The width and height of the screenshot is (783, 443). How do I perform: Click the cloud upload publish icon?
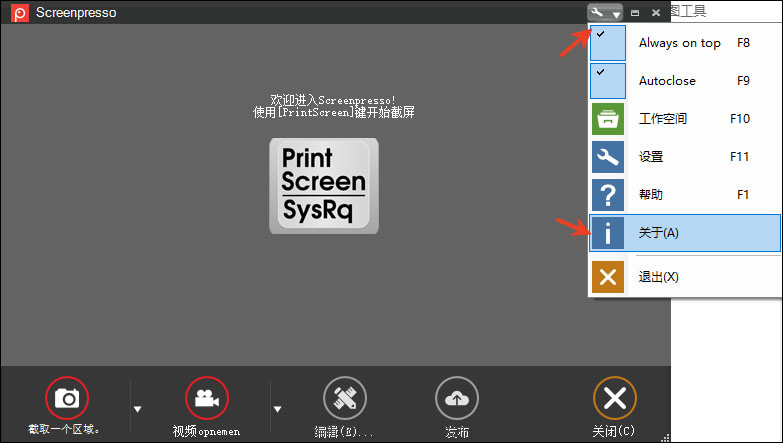coord(457,398)
